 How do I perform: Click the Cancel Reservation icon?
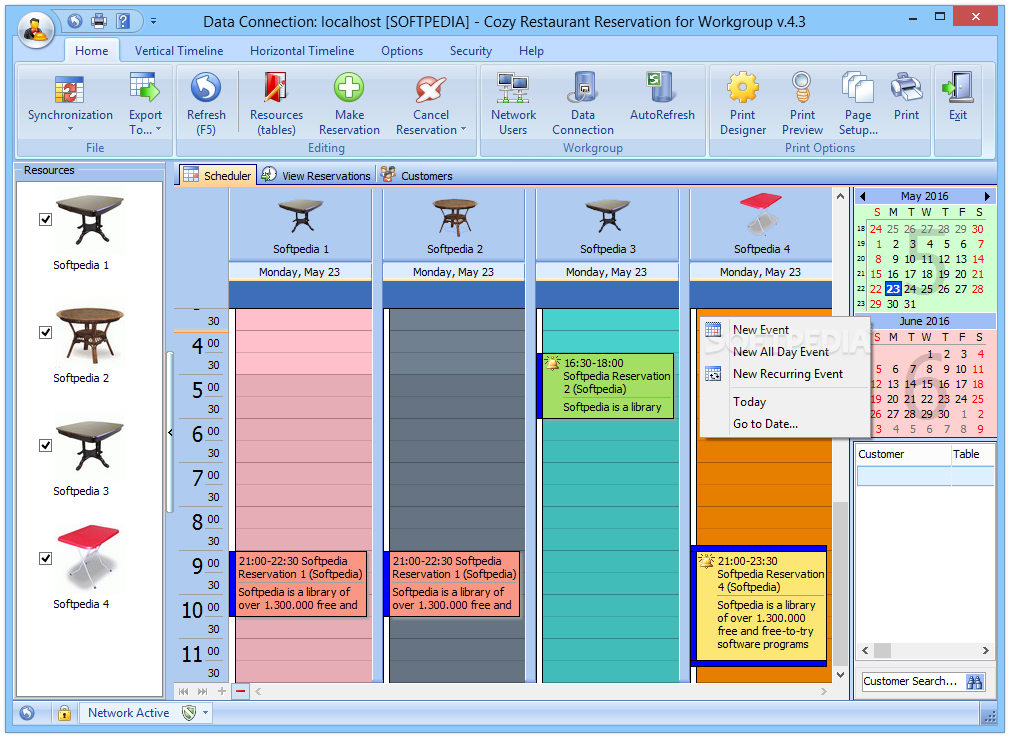click(x=430, y=88)
